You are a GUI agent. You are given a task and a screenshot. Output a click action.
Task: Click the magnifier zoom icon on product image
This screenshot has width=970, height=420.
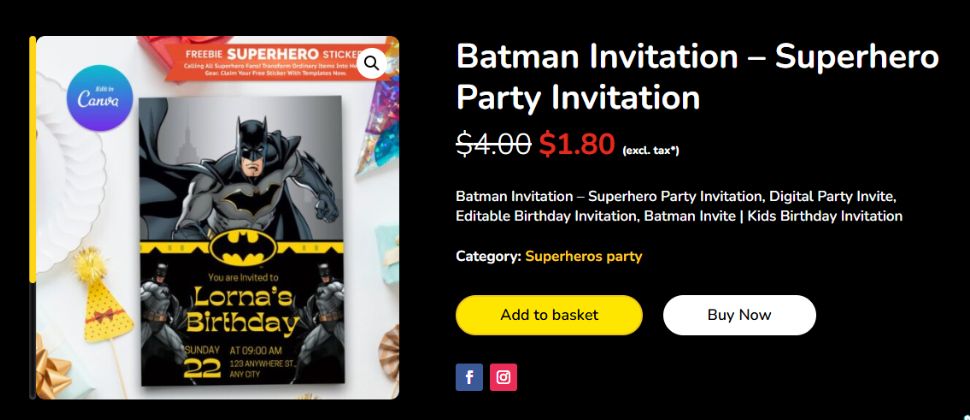371,63
